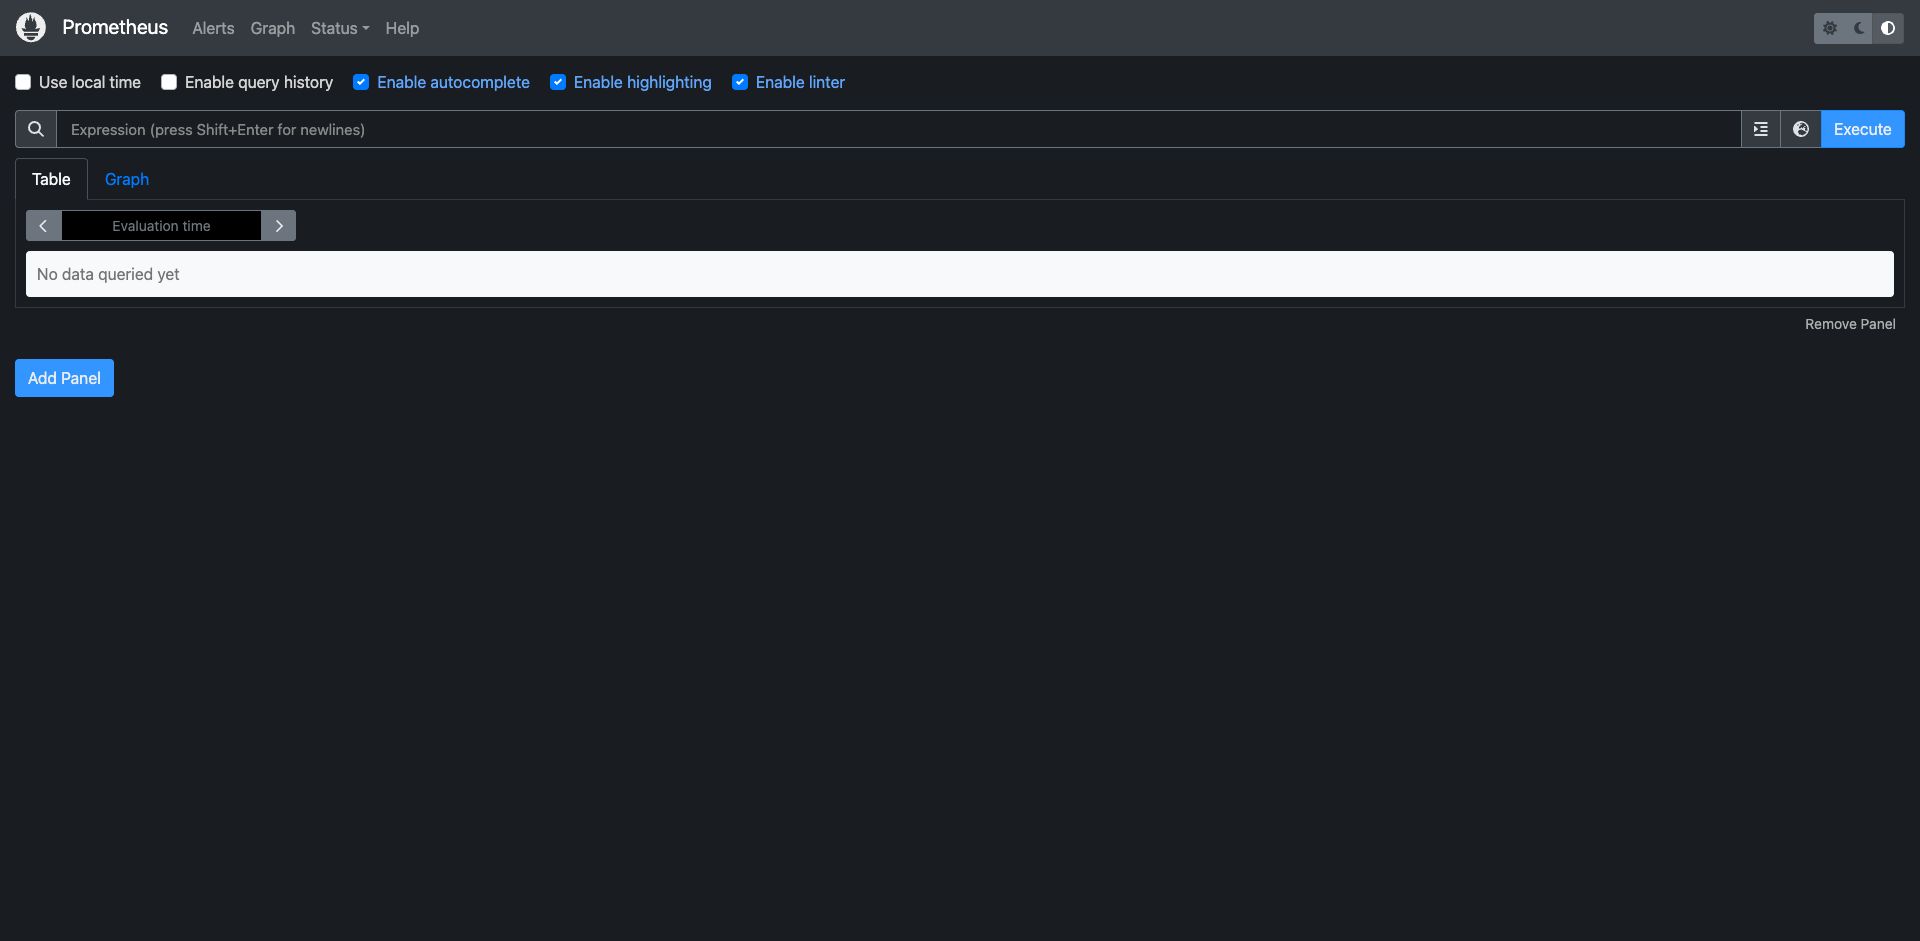Add a new panel
The width and height of the screenshot is (1920, 941).
(x=64, y=378)
